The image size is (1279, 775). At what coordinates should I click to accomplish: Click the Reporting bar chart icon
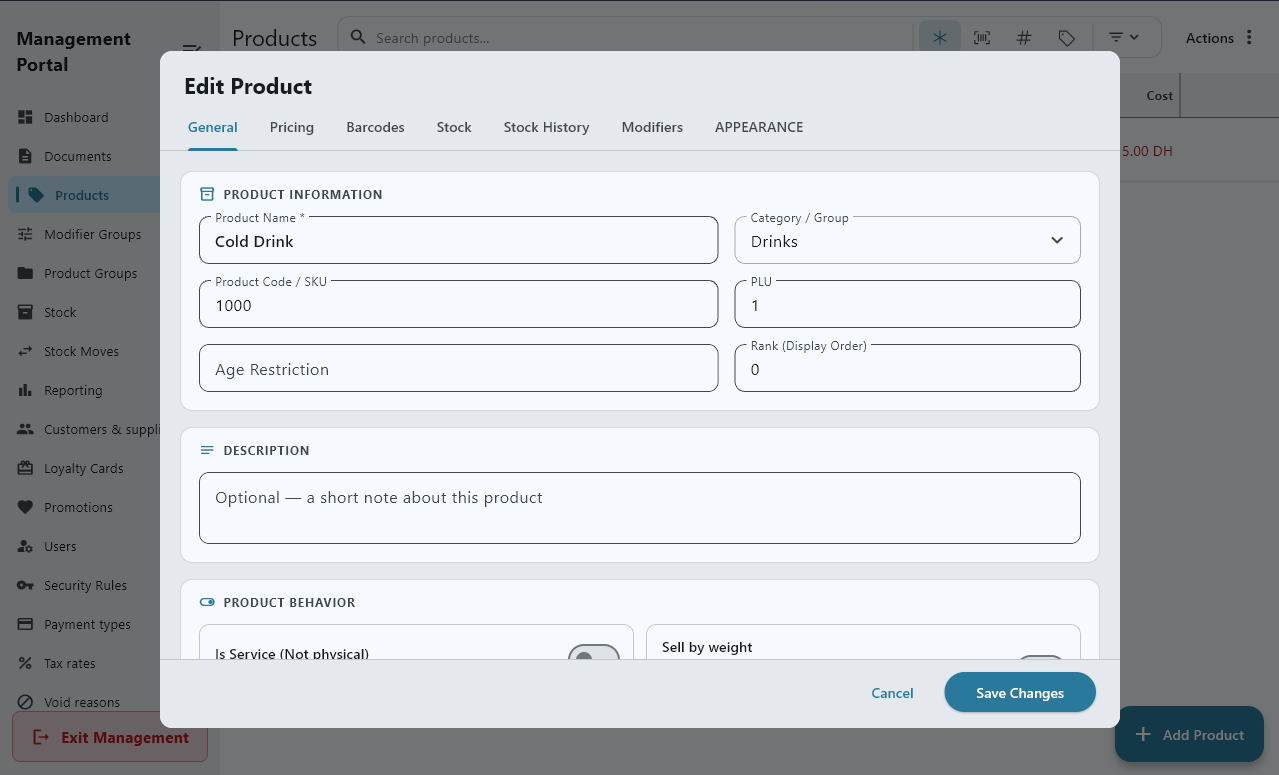(25, 390)
